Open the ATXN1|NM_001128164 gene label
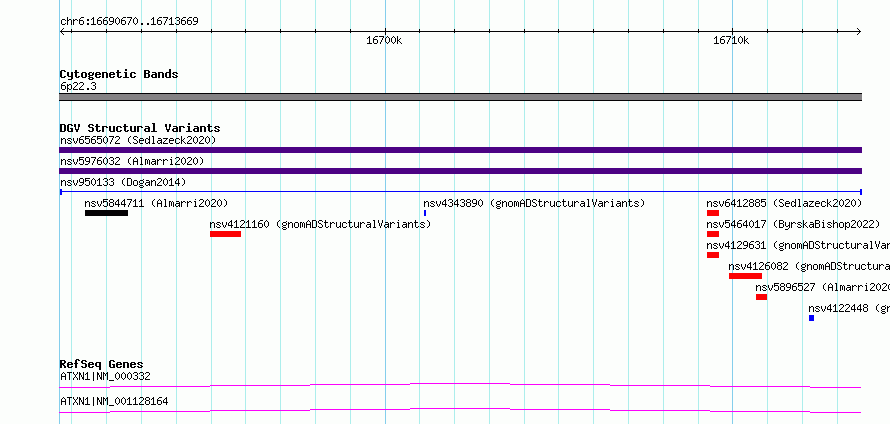This screenshot has height=424, width=890. coord(114,401)
